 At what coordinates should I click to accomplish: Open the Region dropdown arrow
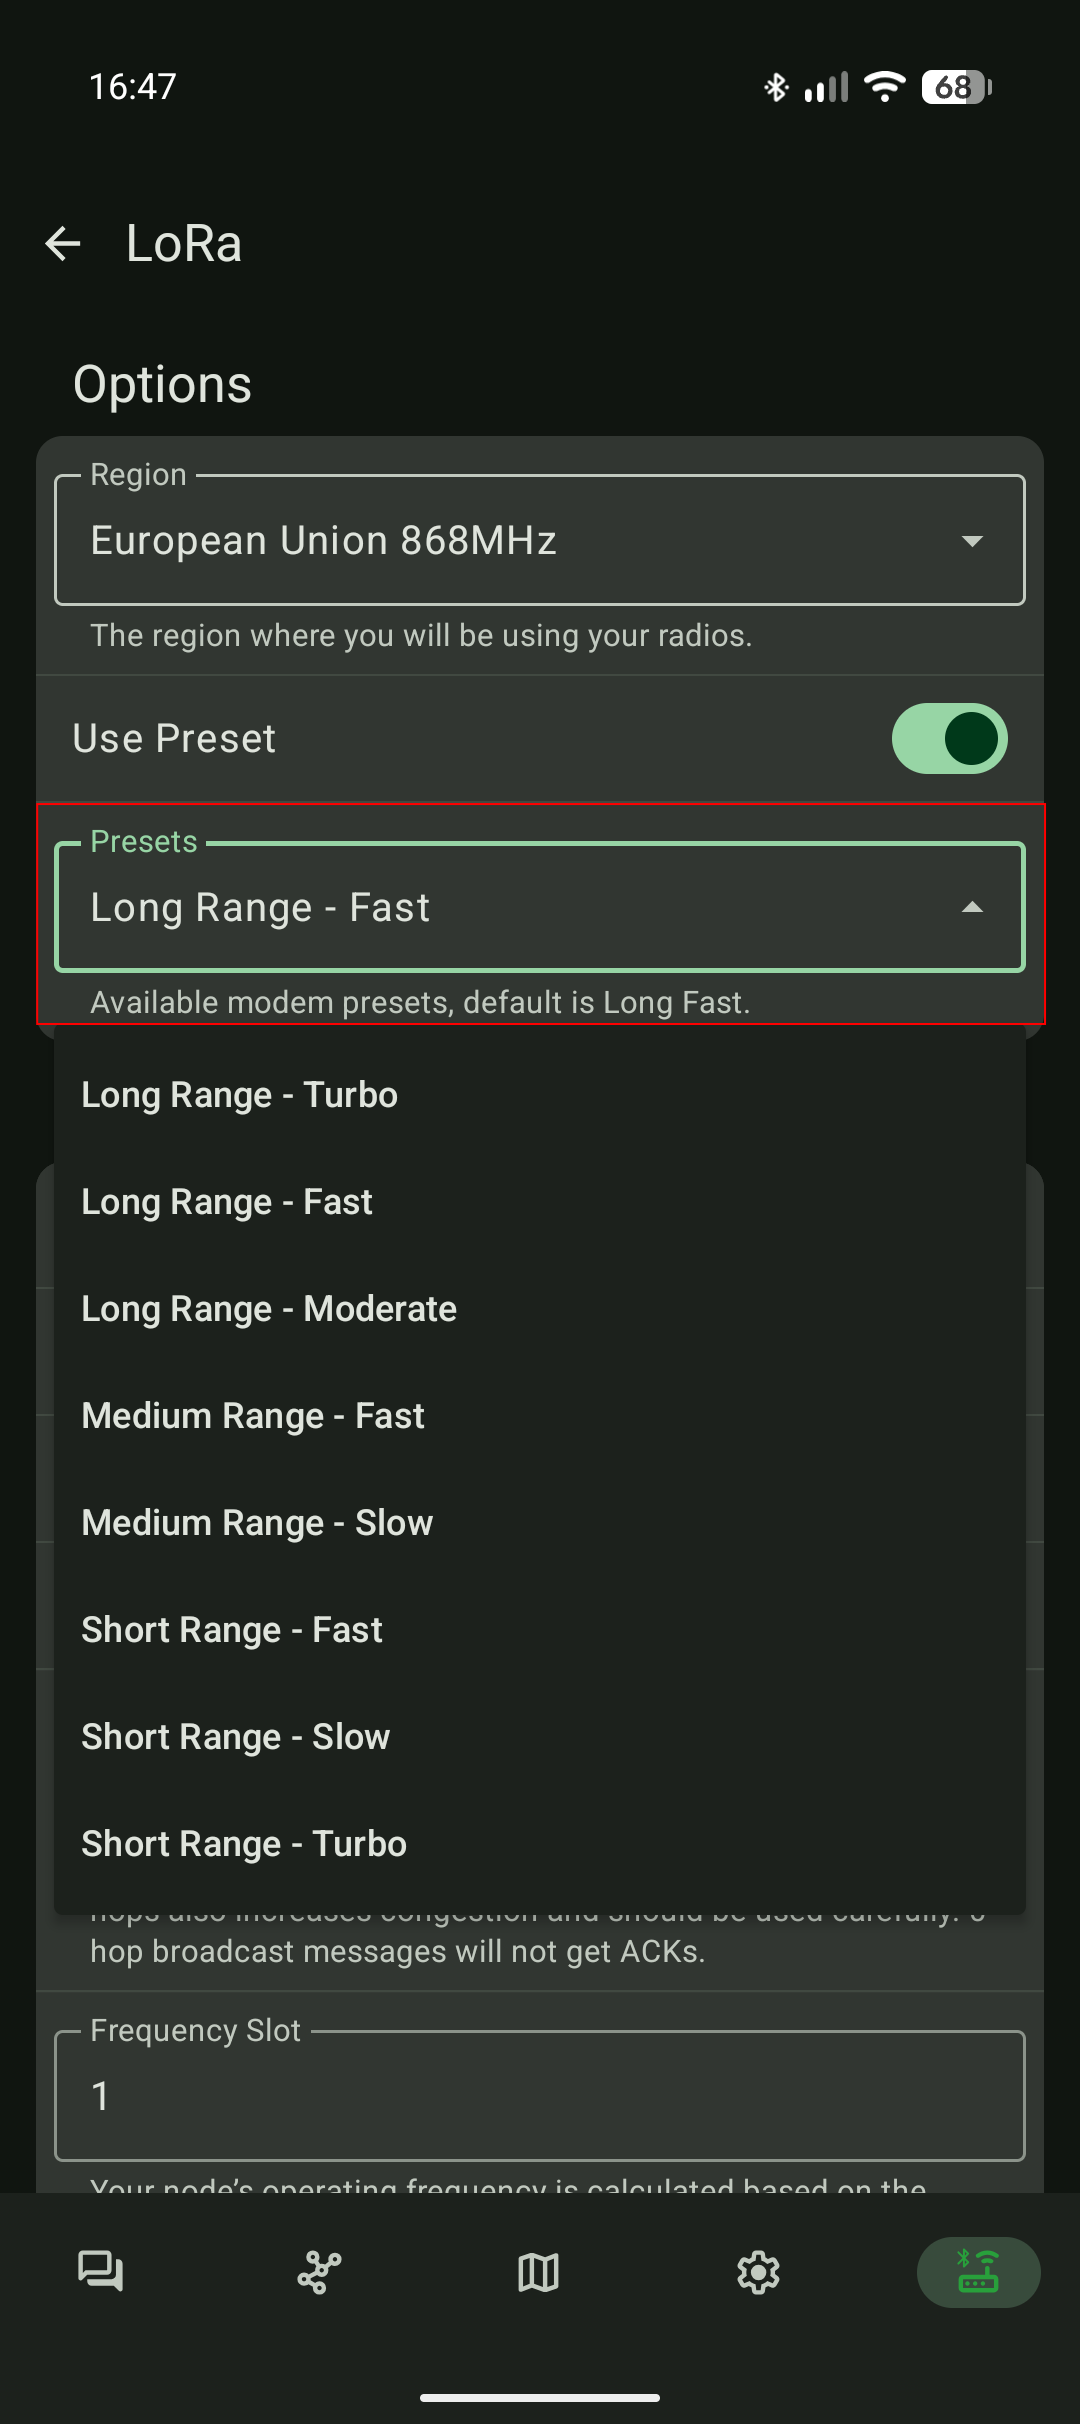(x=971, y=540)
